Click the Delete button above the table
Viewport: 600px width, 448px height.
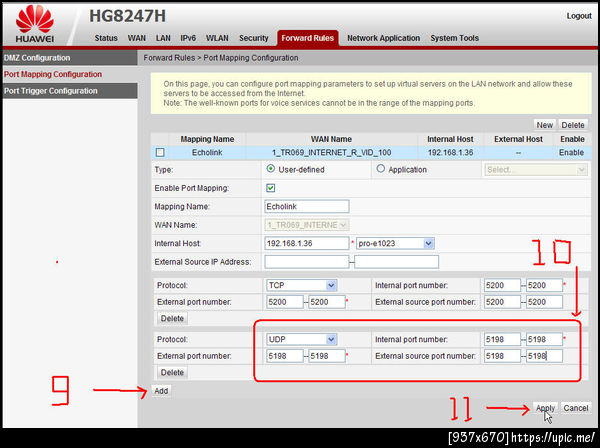click(573, 125)
